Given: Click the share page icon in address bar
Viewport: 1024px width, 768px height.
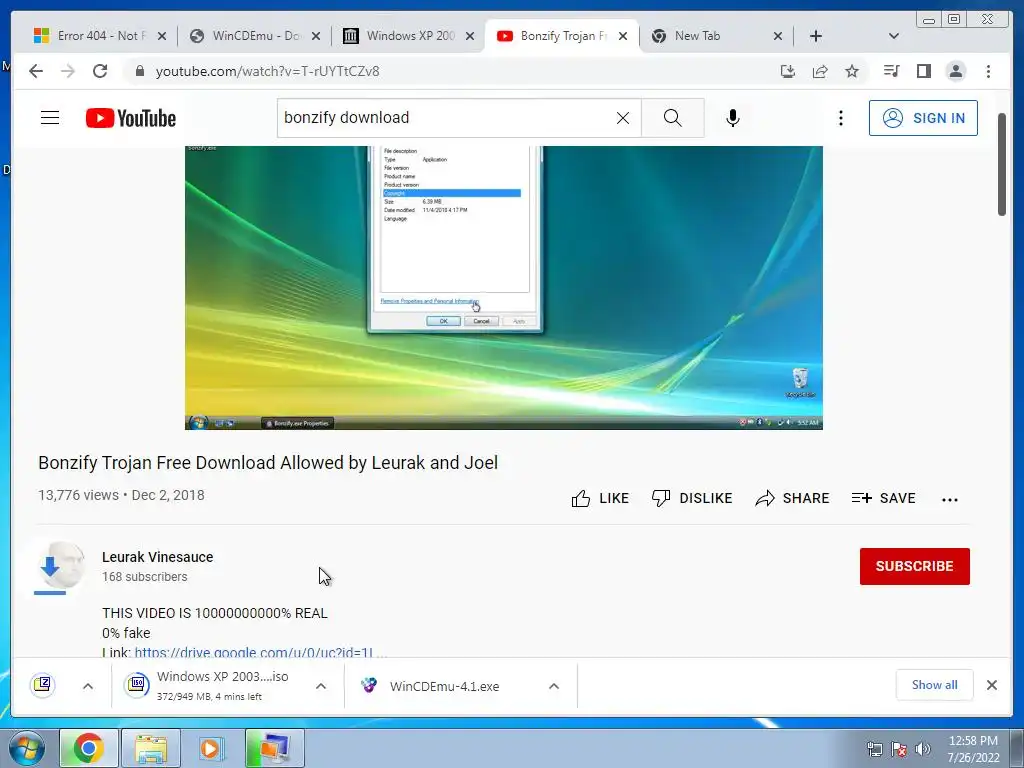Looking at the screenshot, I should [820, 71].
